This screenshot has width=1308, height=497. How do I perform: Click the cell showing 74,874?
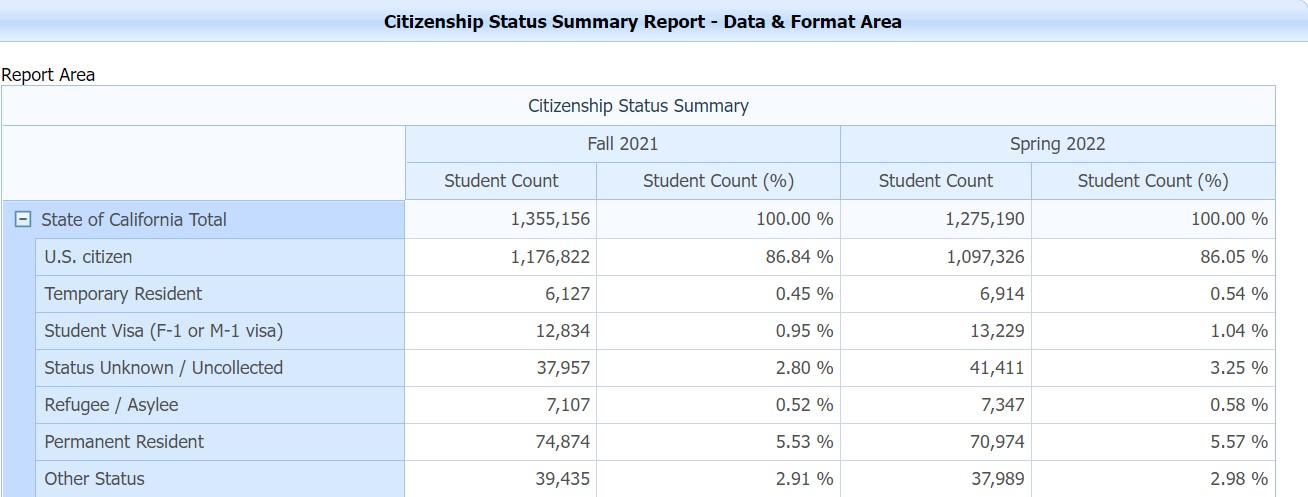[x=501, y=442]
